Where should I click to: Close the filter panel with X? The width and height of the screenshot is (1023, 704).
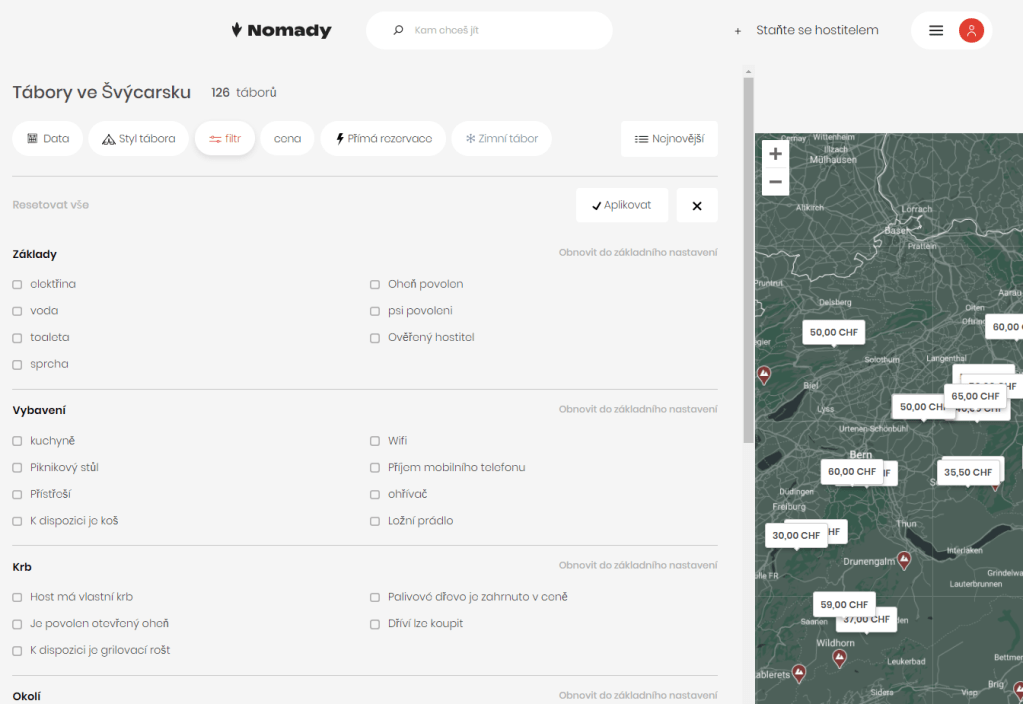(697, 205)
